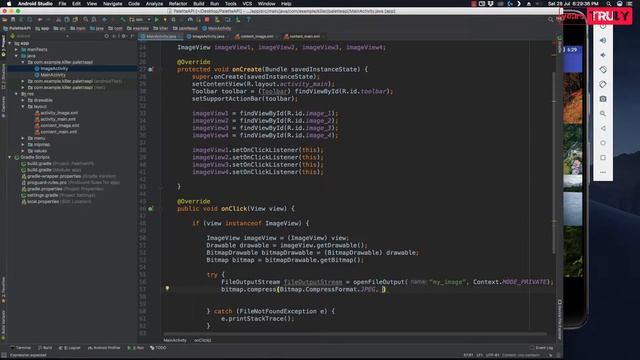Viewport: 640px width, 360px height.
Task: Click the Project vertical side tab
Action: (x=3, y=46)
